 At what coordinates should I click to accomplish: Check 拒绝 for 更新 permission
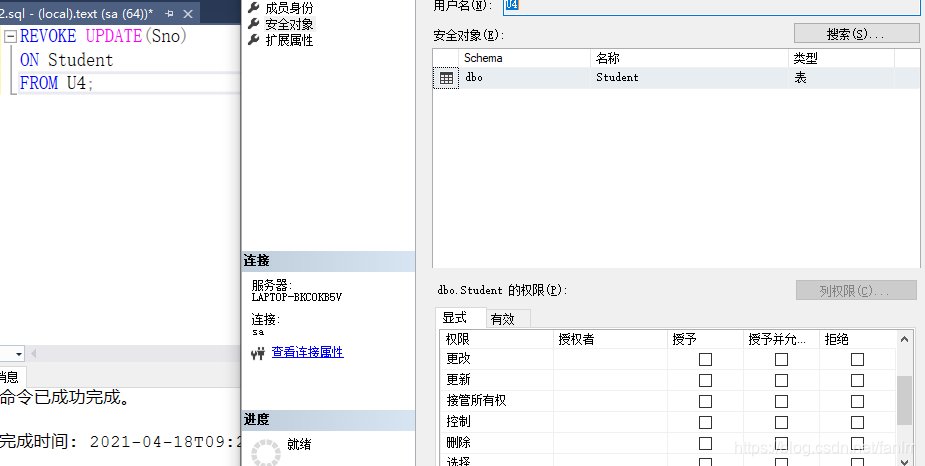click(857, 380)
